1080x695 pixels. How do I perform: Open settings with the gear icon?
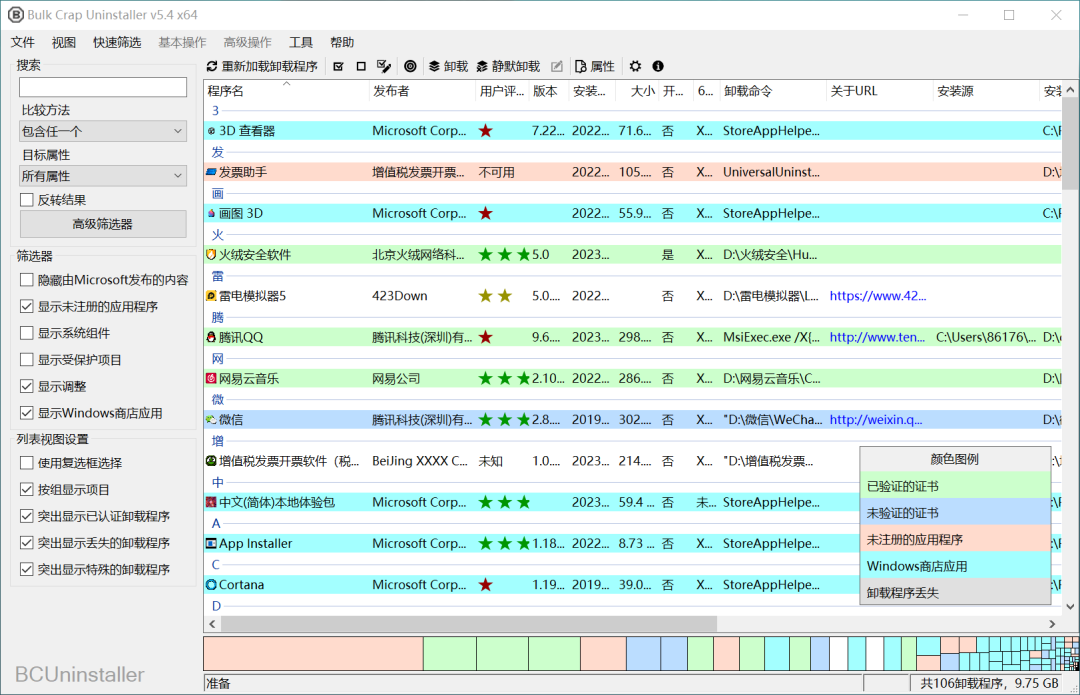[634, 66]
